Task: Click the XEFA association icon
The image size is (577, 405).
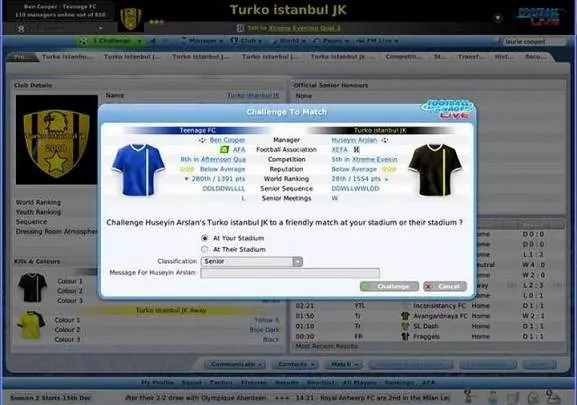Action: (356, 150)
